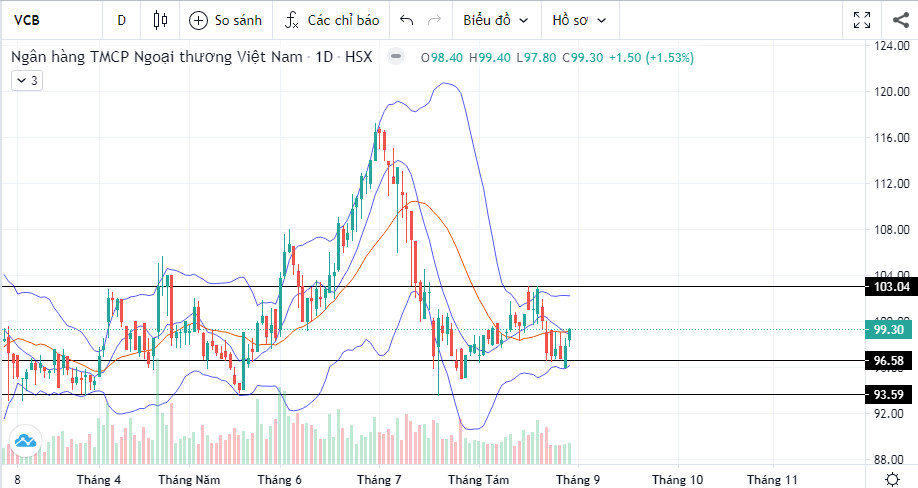Screen dimensions: 918x488
Task: Undo the last chart change
Action: click(x=405, y=20)
